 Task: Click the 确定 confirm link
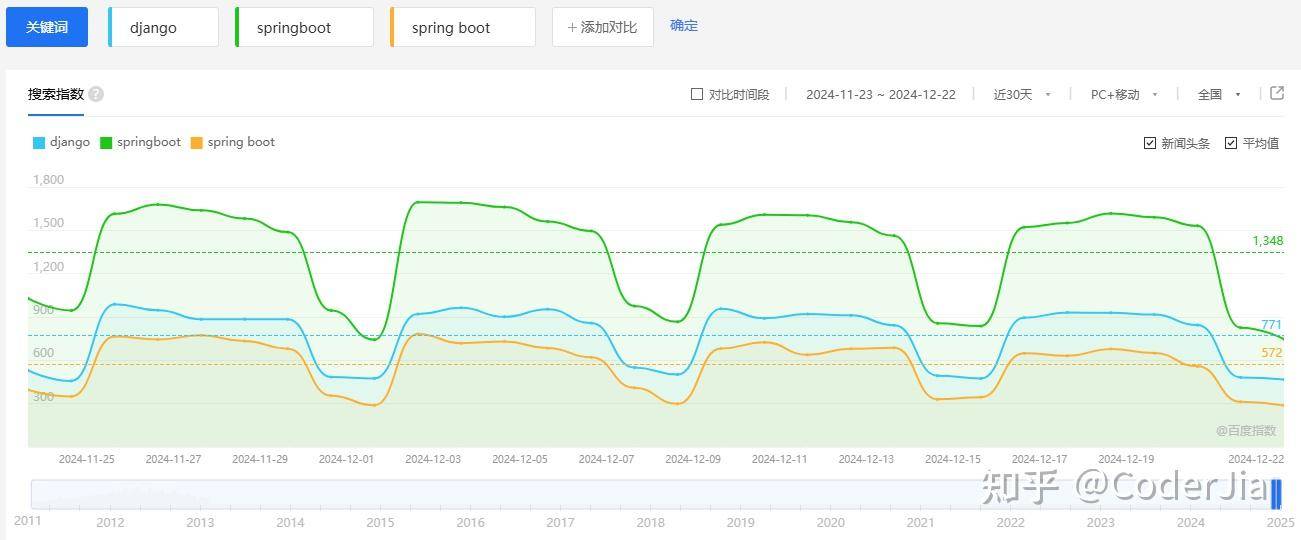click(684, 26)
